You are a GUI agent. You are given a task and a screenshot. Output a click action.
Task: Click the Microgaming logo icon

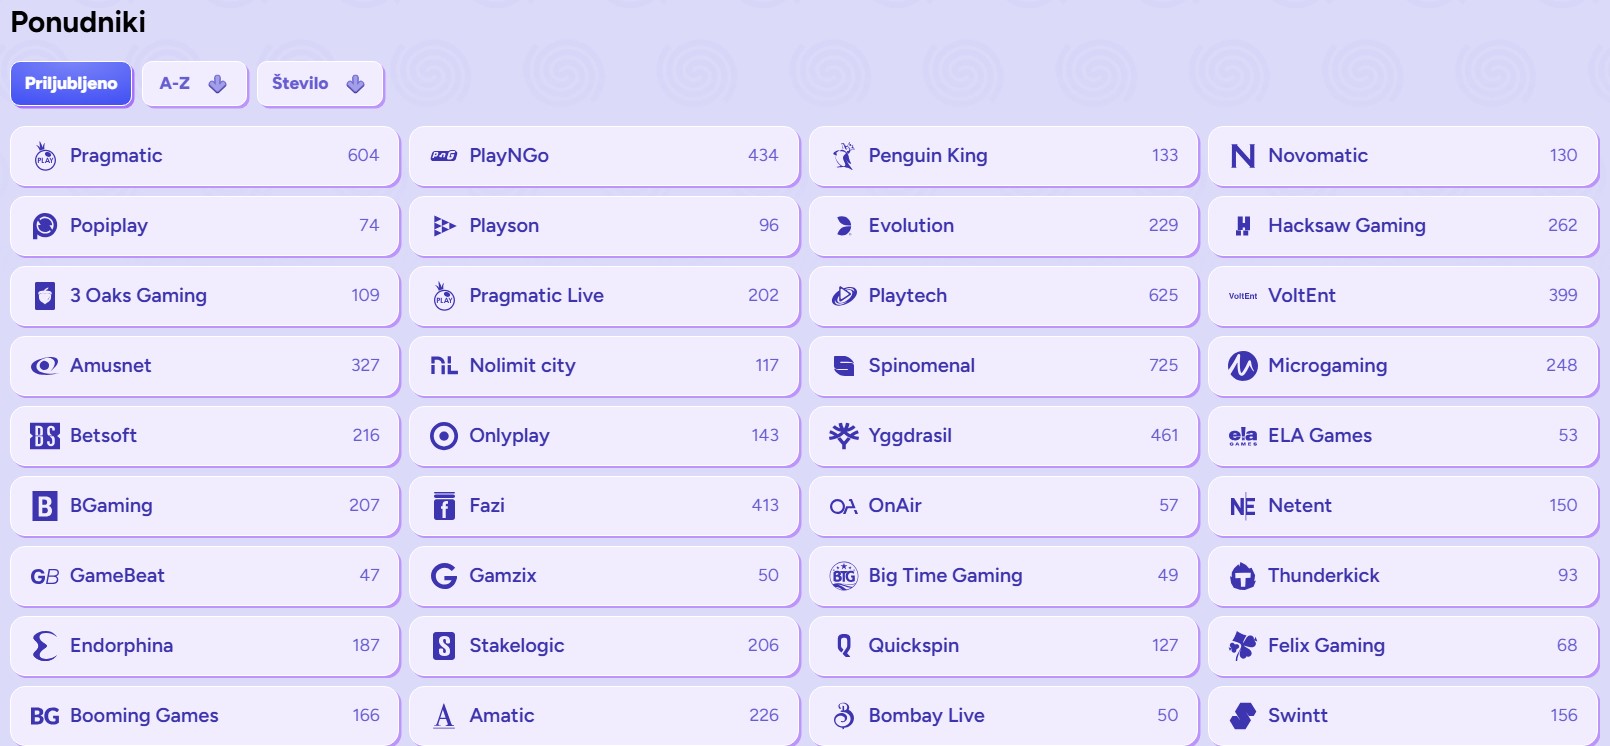click(x=1243, y=366)
